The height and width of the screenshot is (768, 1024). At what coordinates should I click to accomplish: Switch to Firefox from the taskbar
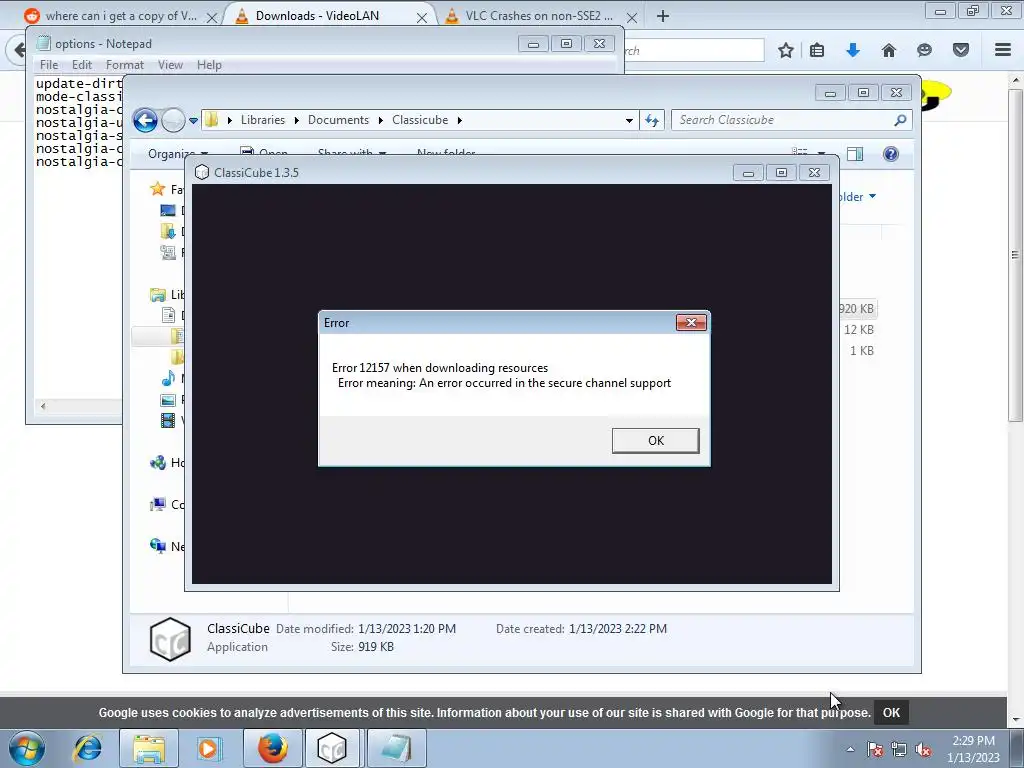pyautogui.click(x=272, y=748)
